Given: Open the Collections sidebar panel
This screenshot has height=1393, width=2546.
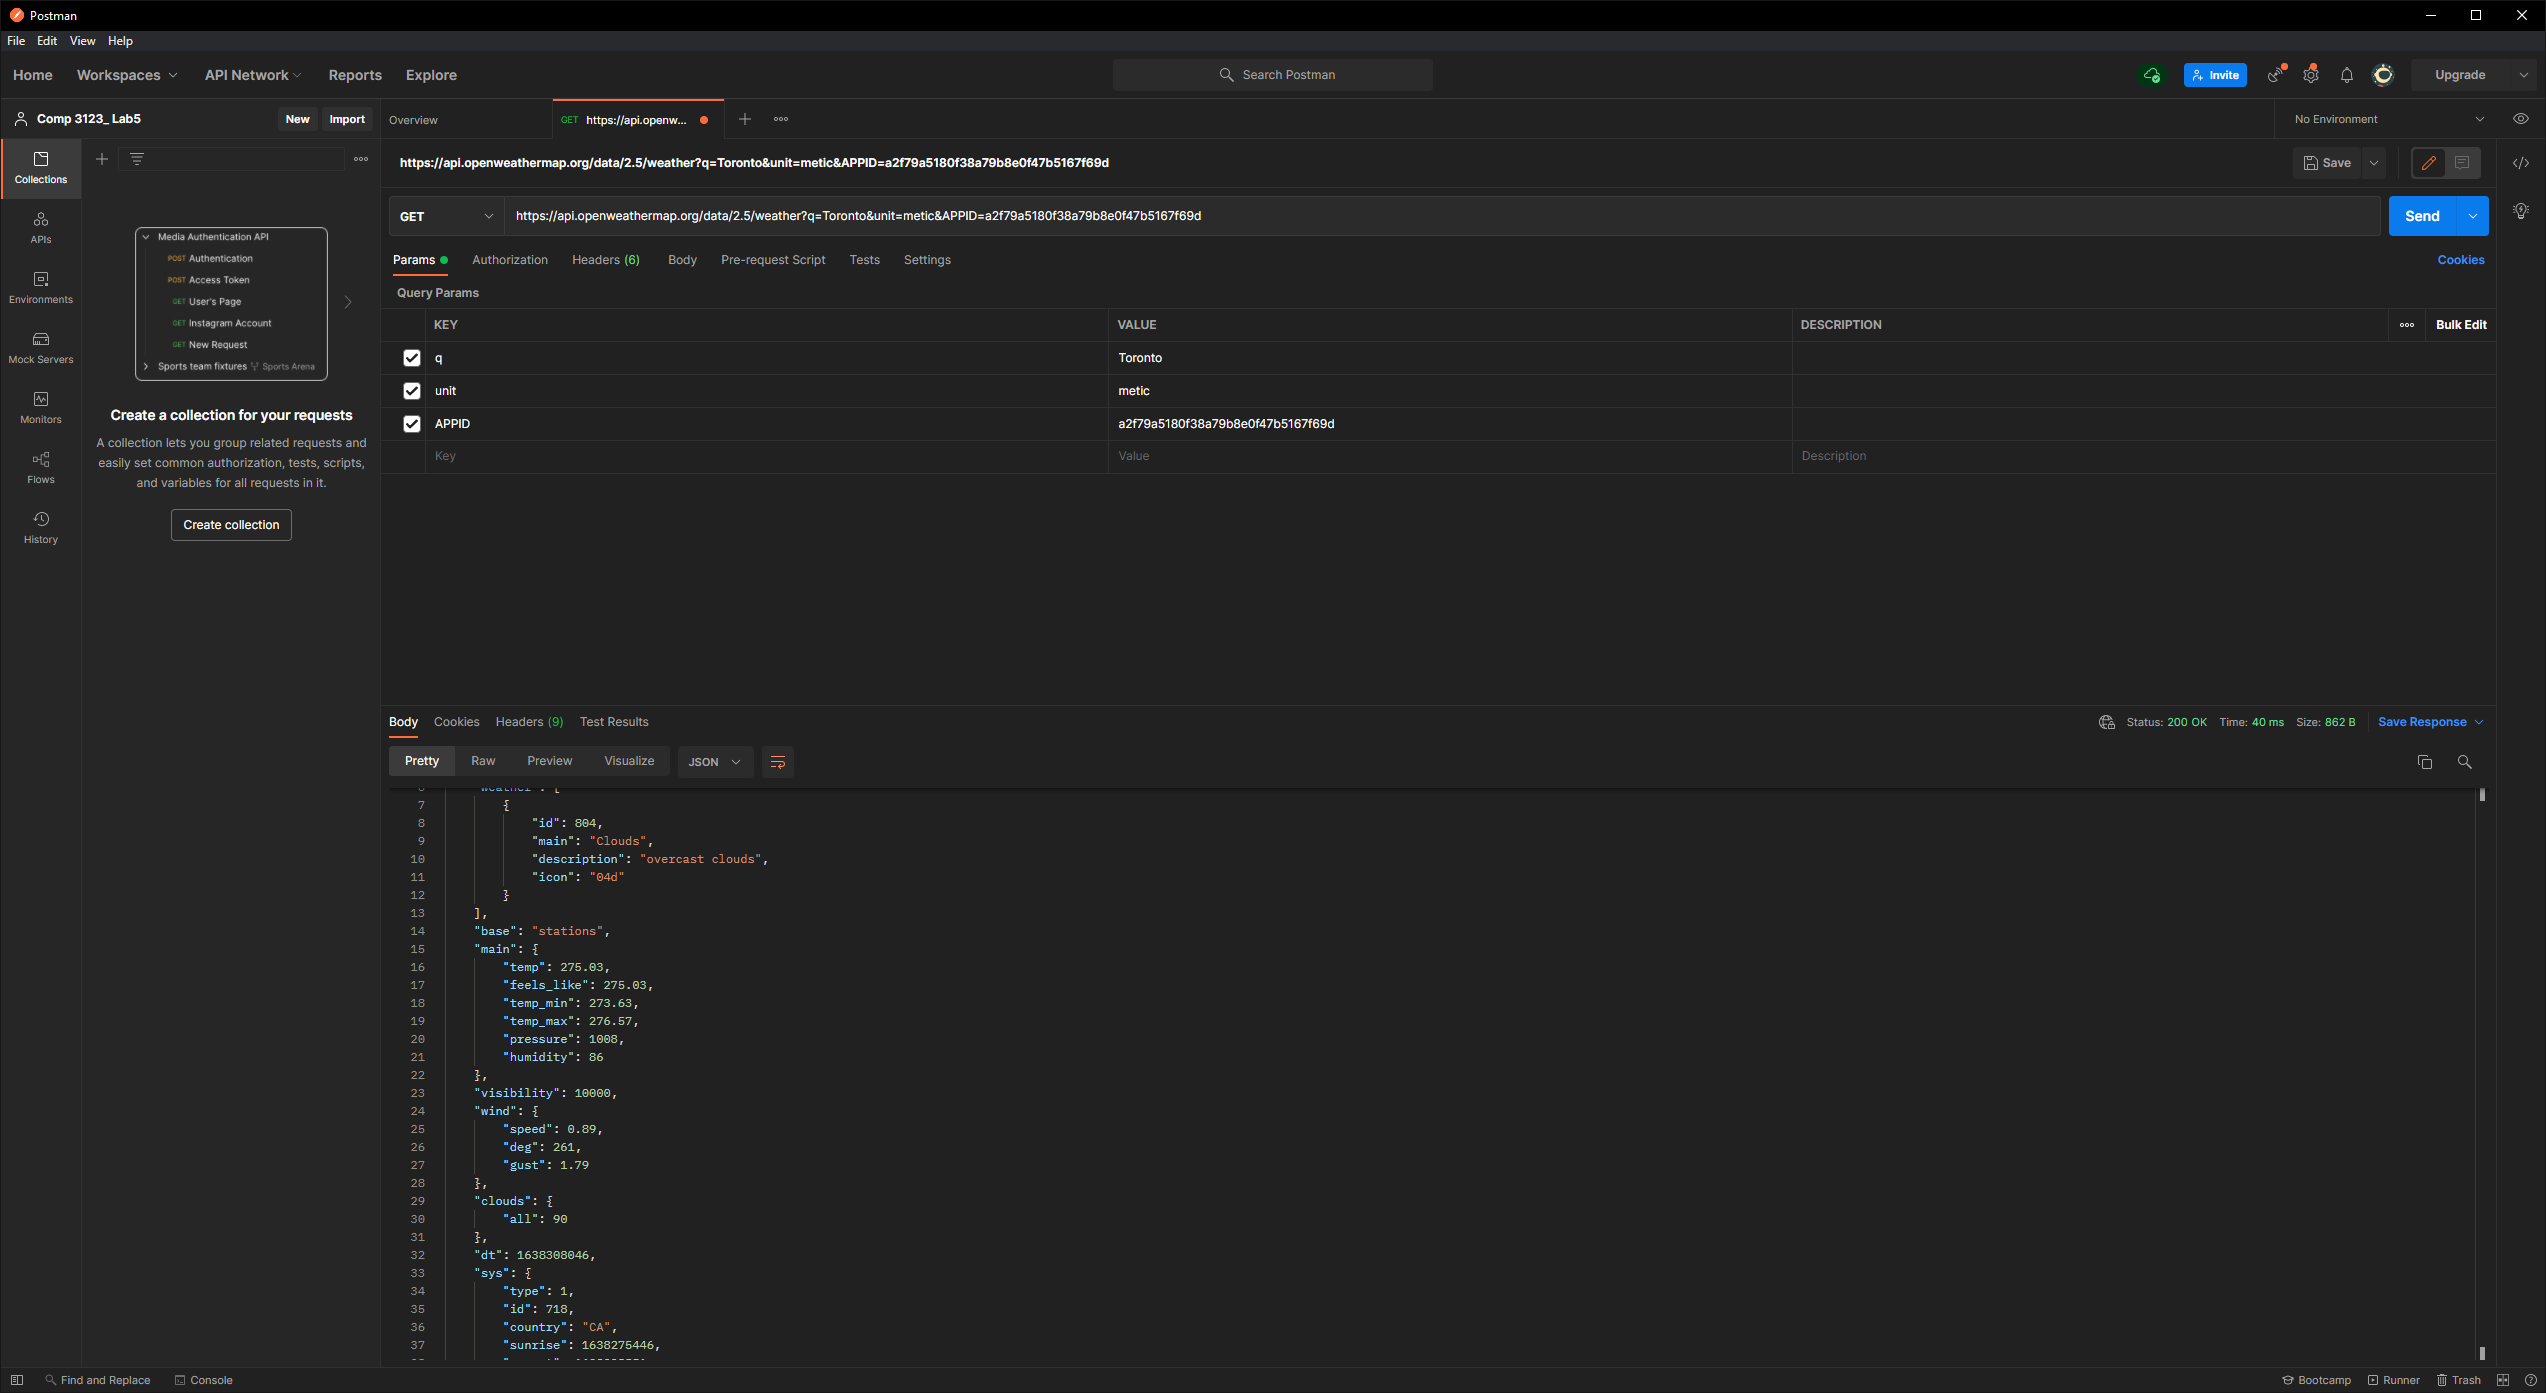Looking at the screenshot, I should coord(41,168).
